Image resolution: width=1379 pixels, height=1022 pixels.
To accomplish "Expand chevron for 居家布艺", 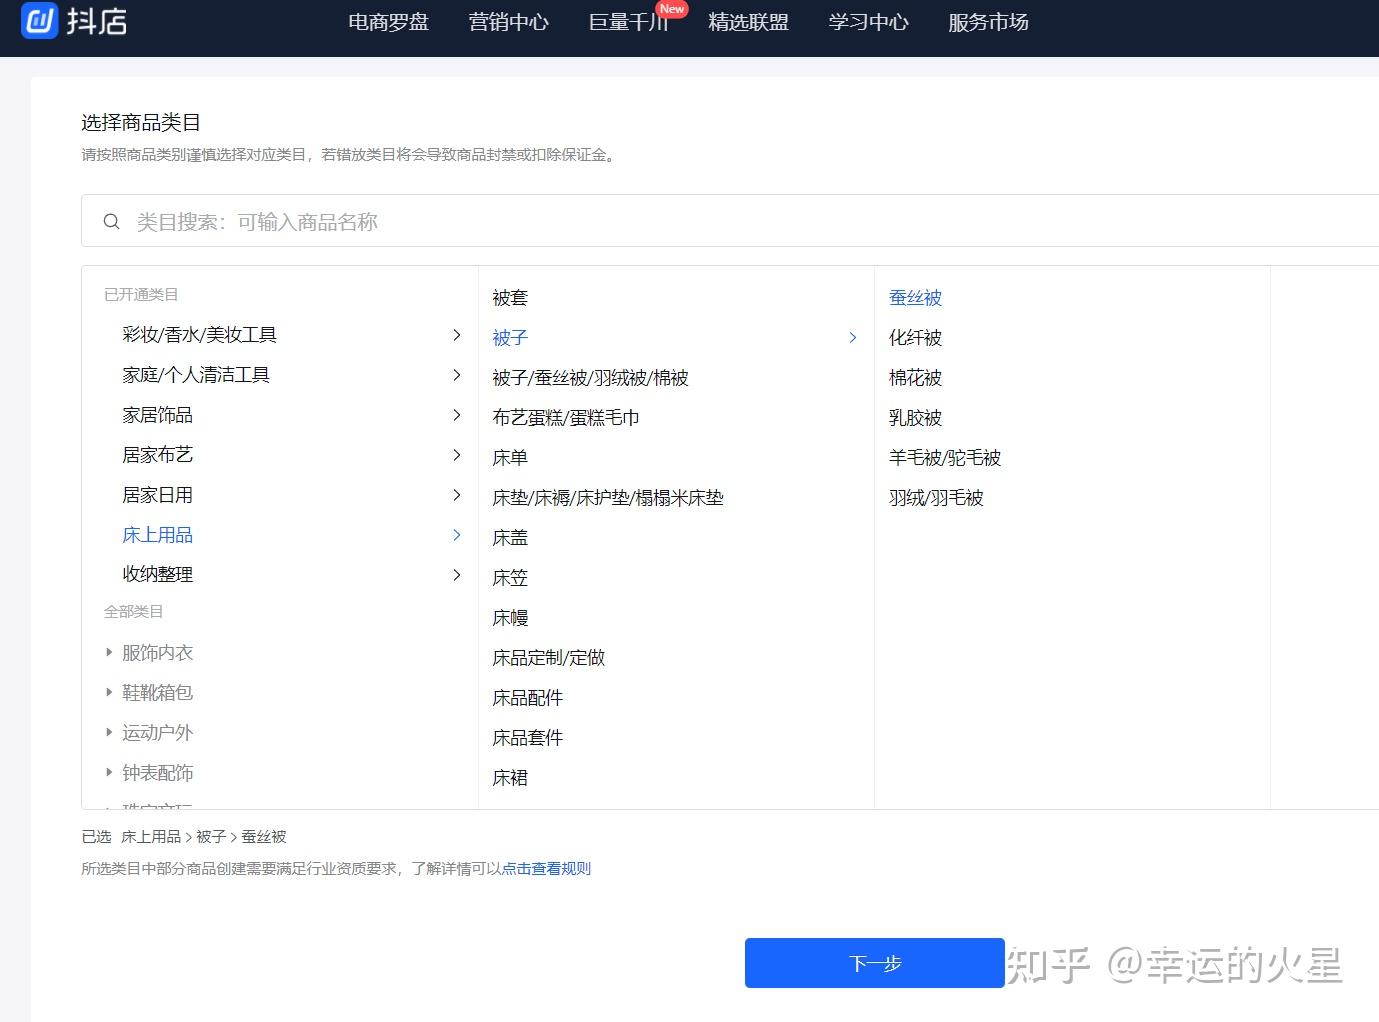I will coord(457,455).
